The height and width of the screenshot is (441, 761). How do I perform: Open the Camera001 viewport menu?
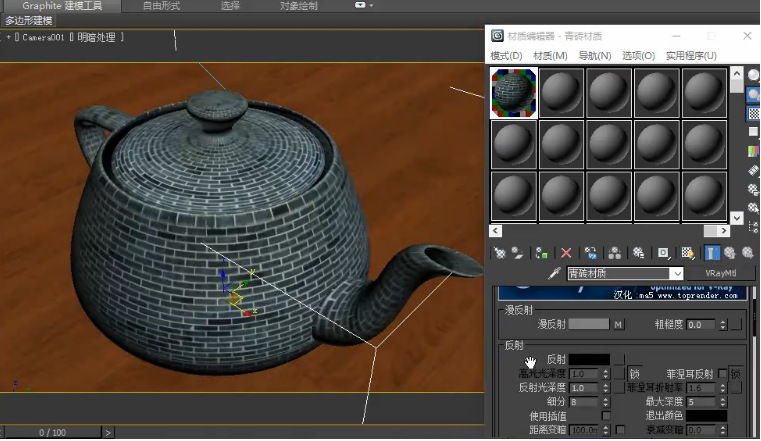click(x=43, y=37)
